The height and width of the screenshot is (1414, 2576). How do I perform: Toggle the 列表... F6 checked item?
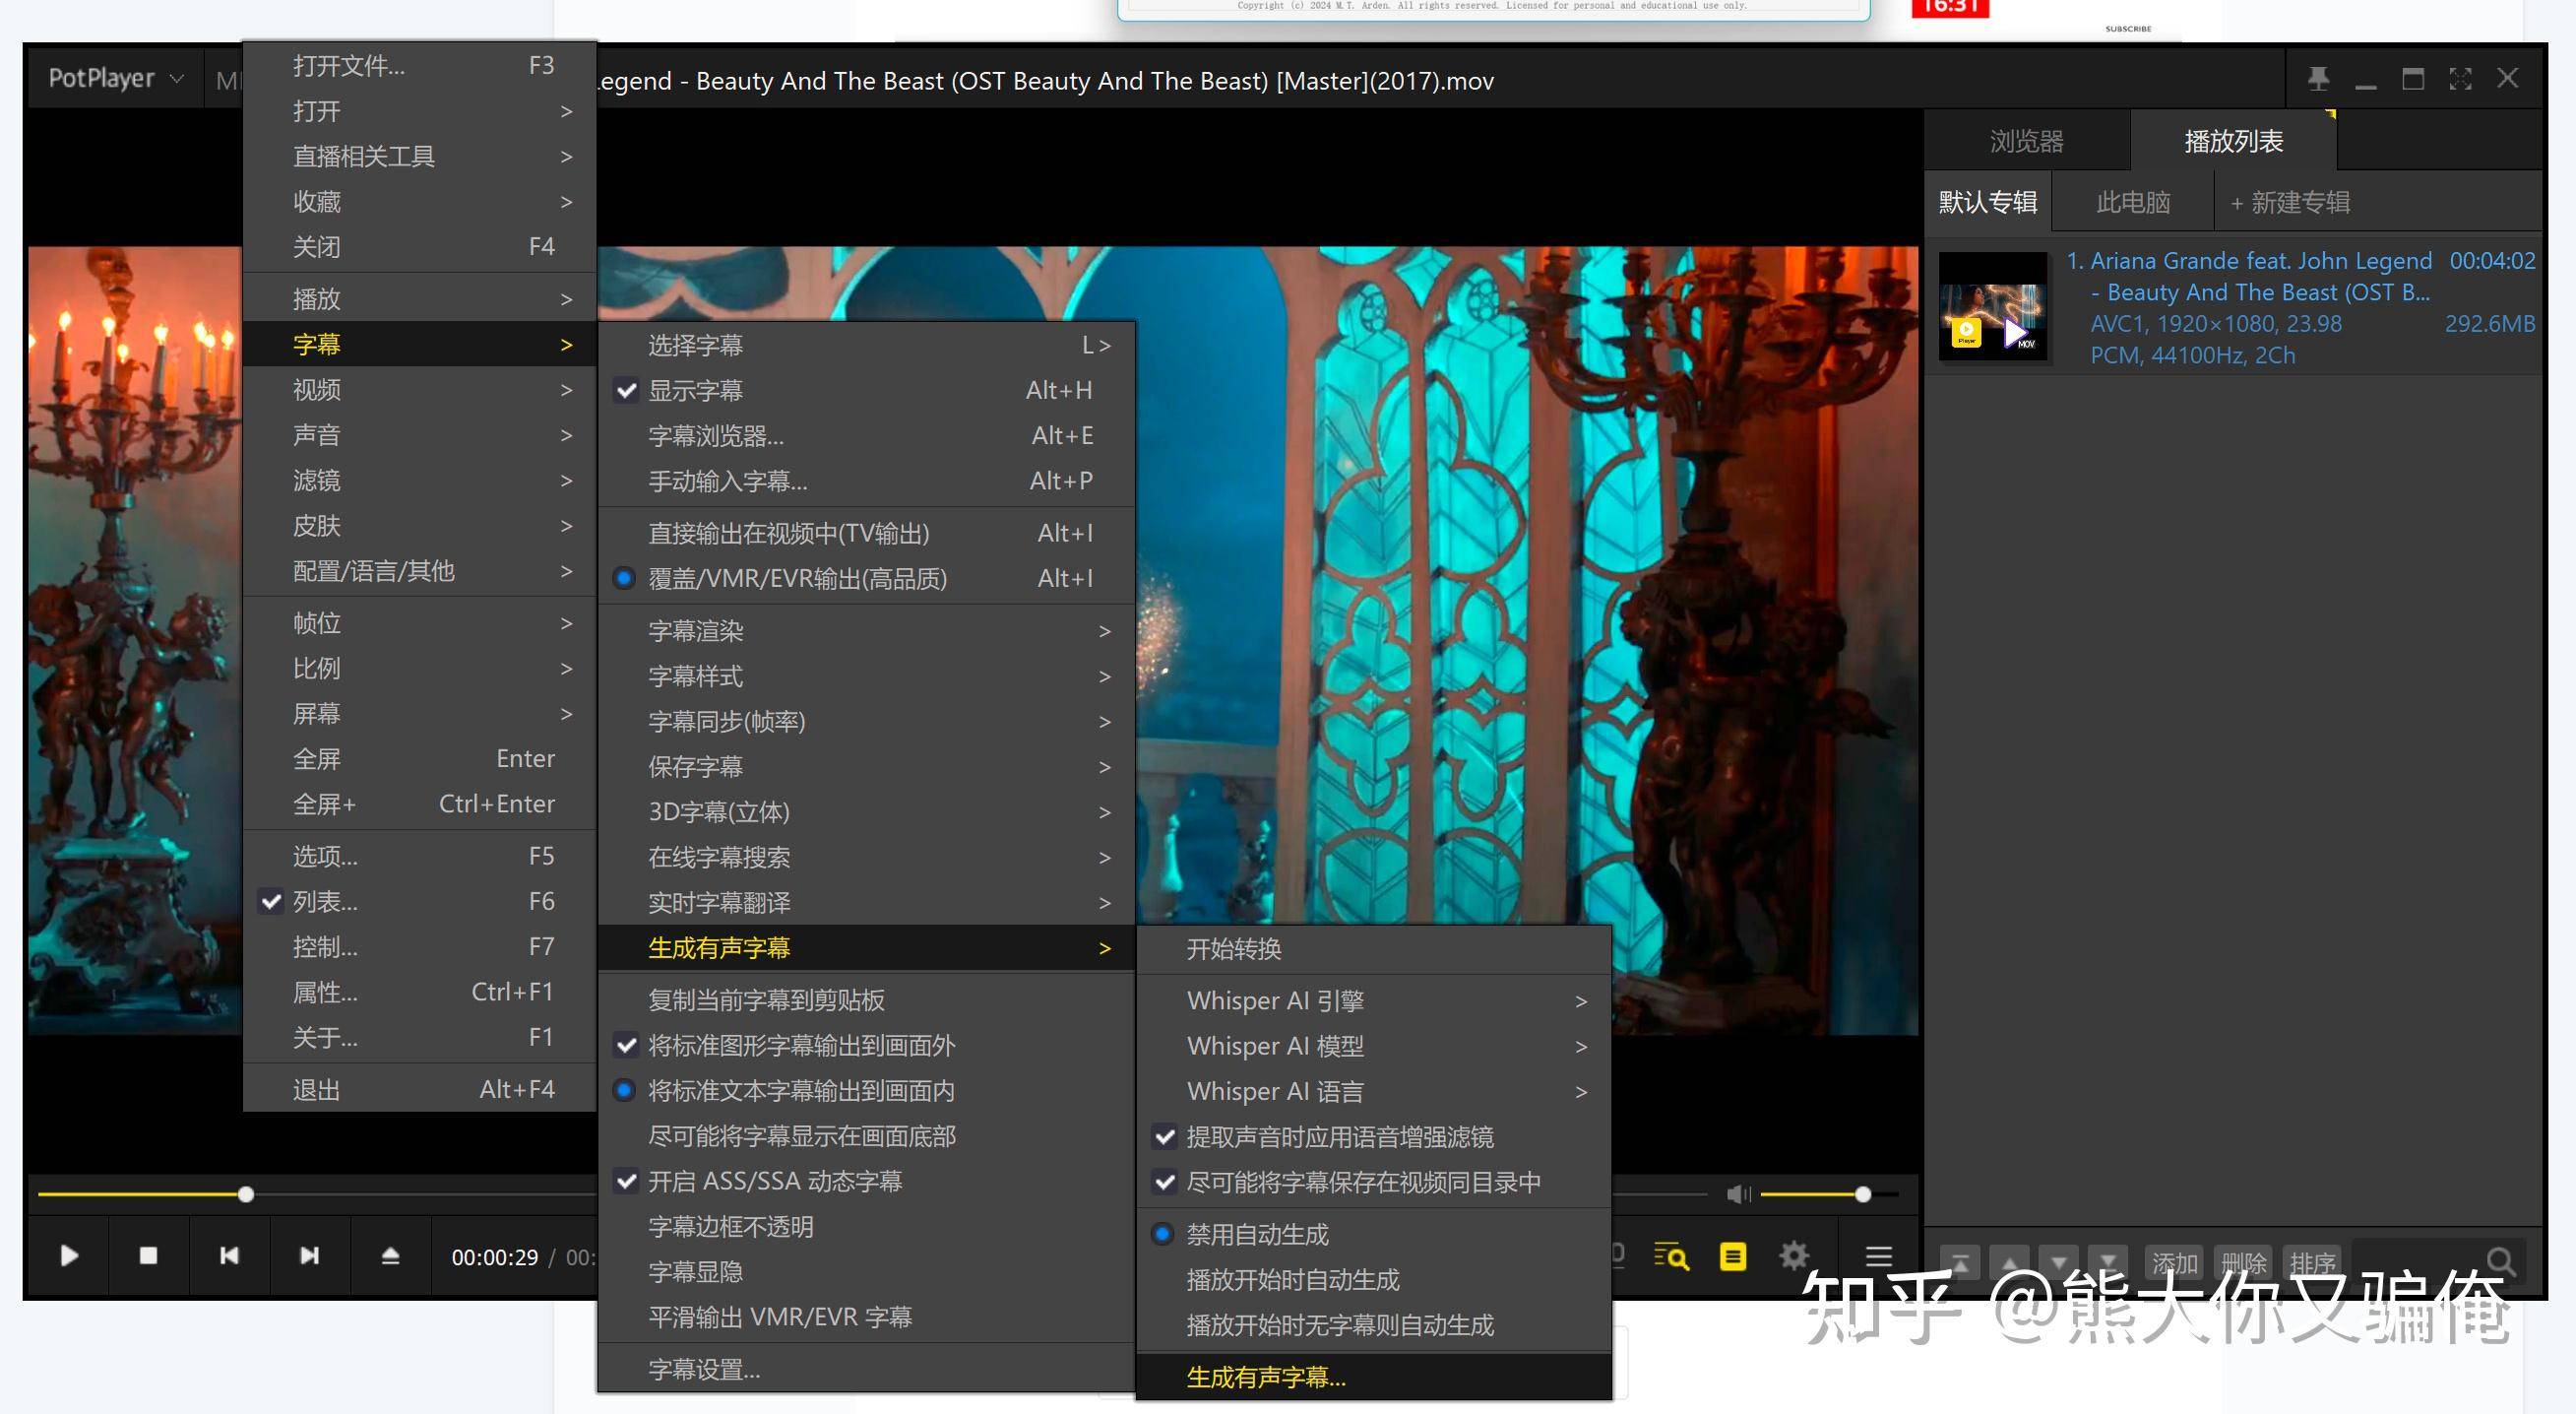click(420, 902)
